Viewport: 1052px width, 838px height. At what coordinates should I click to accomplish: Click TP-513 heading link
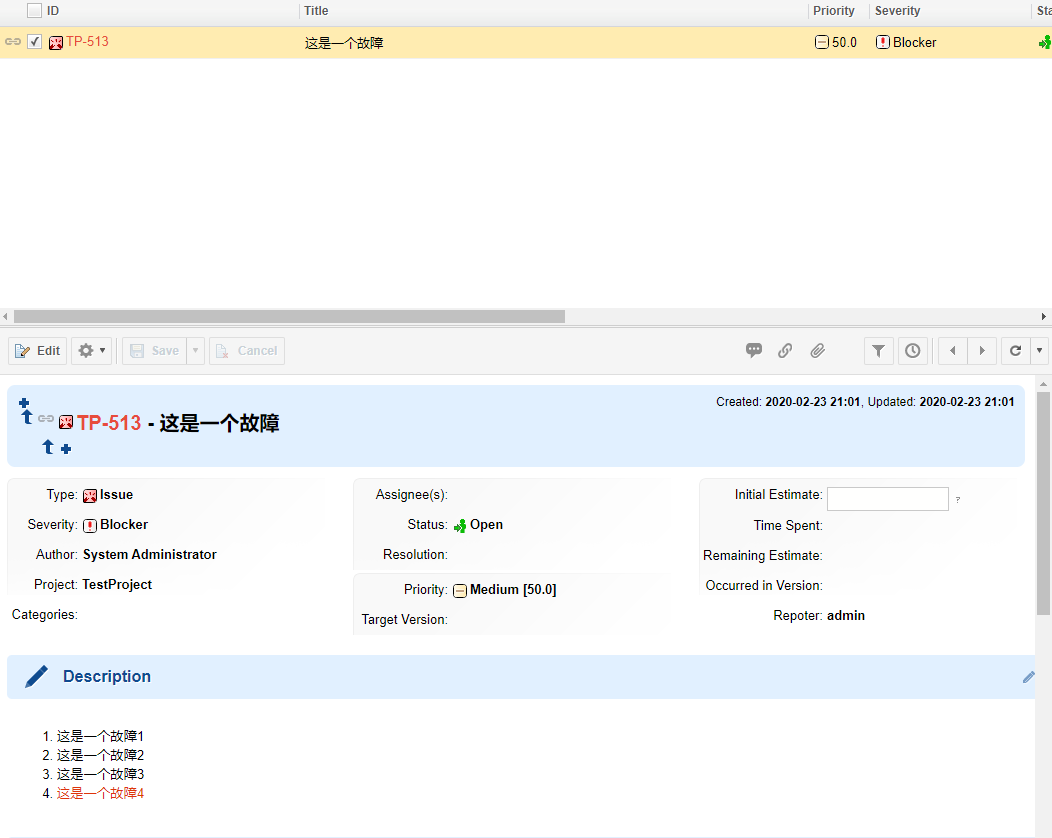point(109,423)
